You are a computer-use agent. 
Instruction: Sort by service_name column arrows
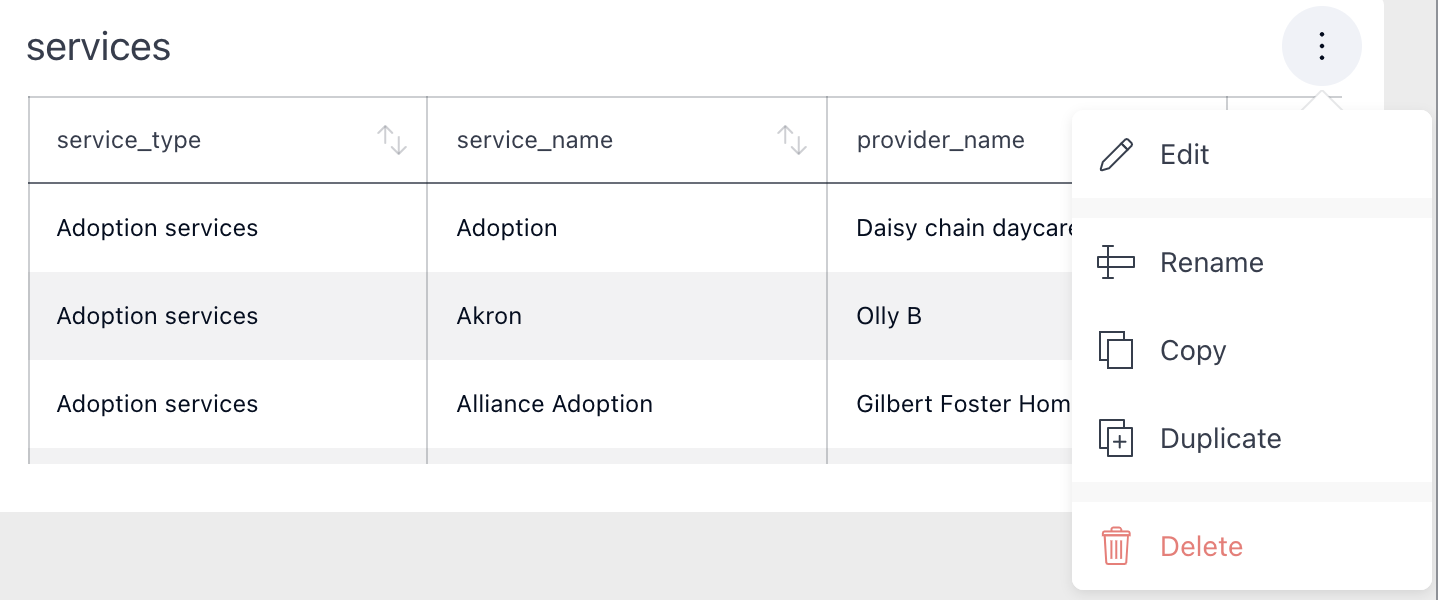[x=792, y=140]
